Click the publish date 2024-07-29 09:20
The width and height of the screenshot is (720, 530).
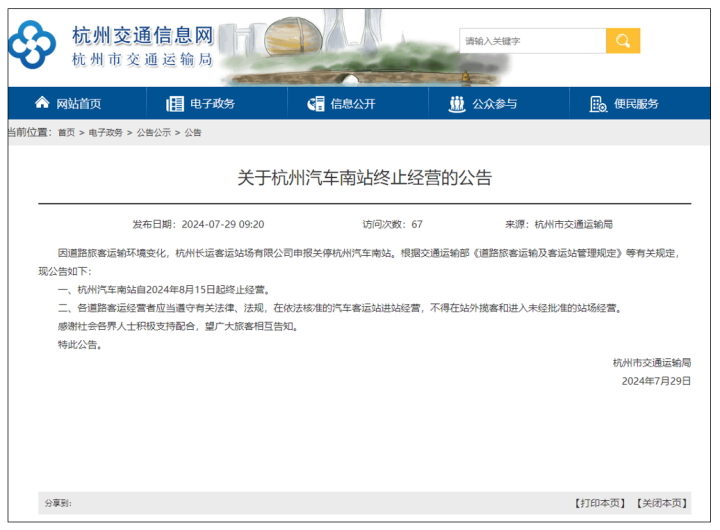(x=223, y=224)
